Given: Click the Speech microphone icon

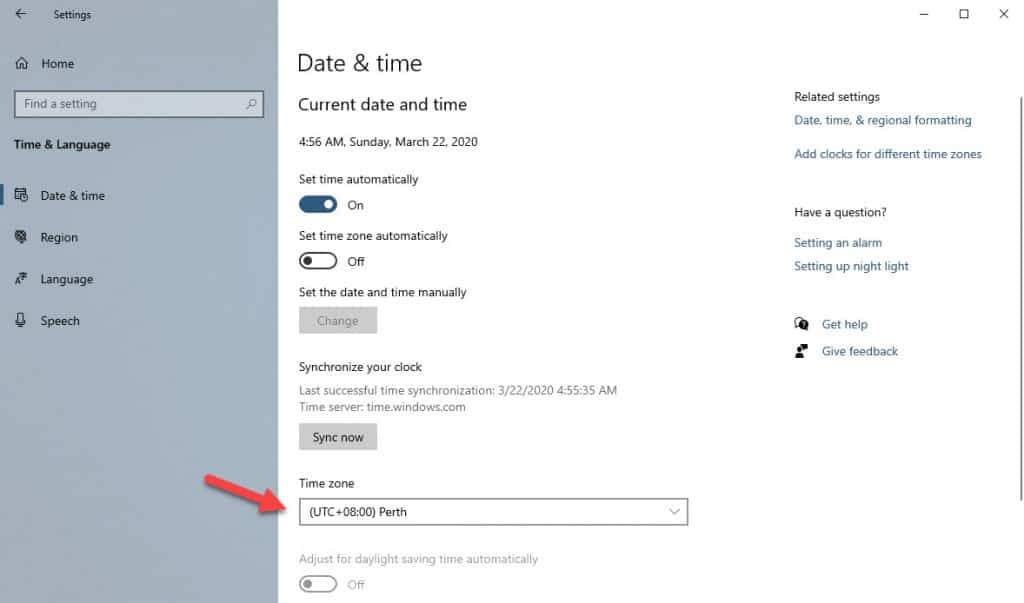Looking at the screenshot, I should [x=22, y=320].
